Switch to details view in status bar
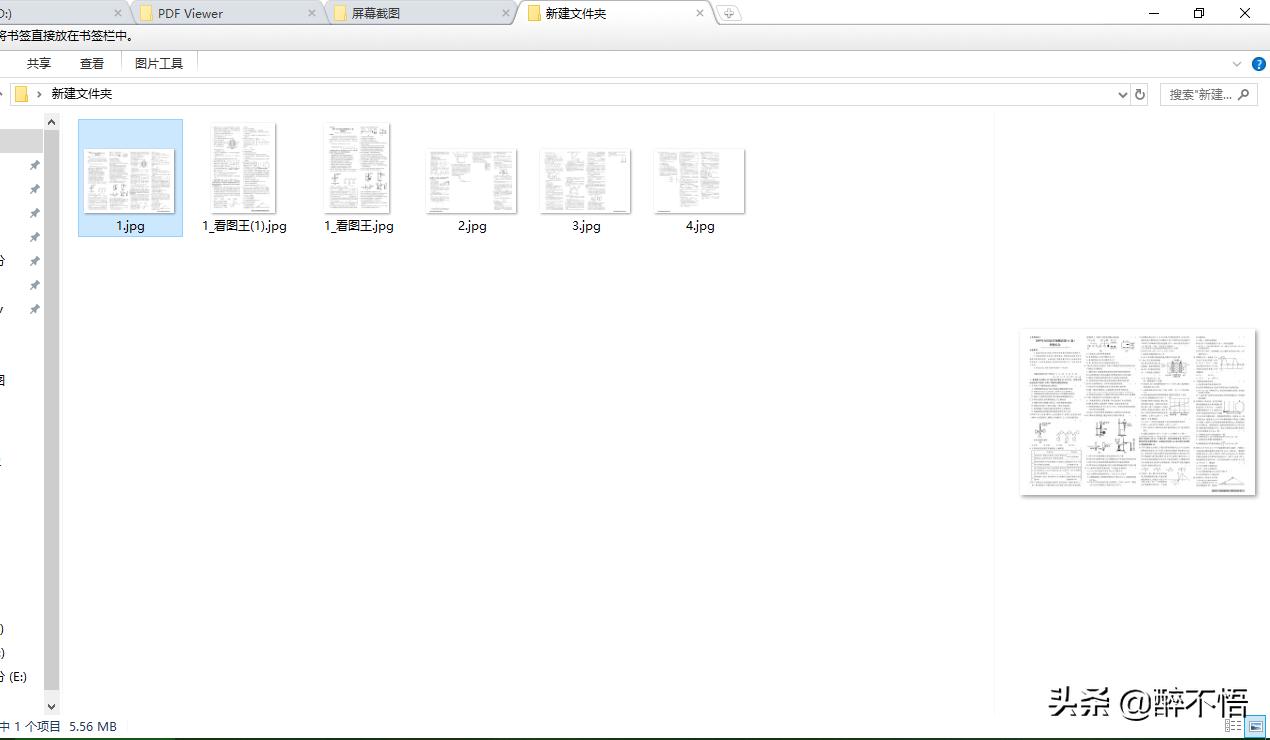1270x740 pixels. (x=1234, y=726)
